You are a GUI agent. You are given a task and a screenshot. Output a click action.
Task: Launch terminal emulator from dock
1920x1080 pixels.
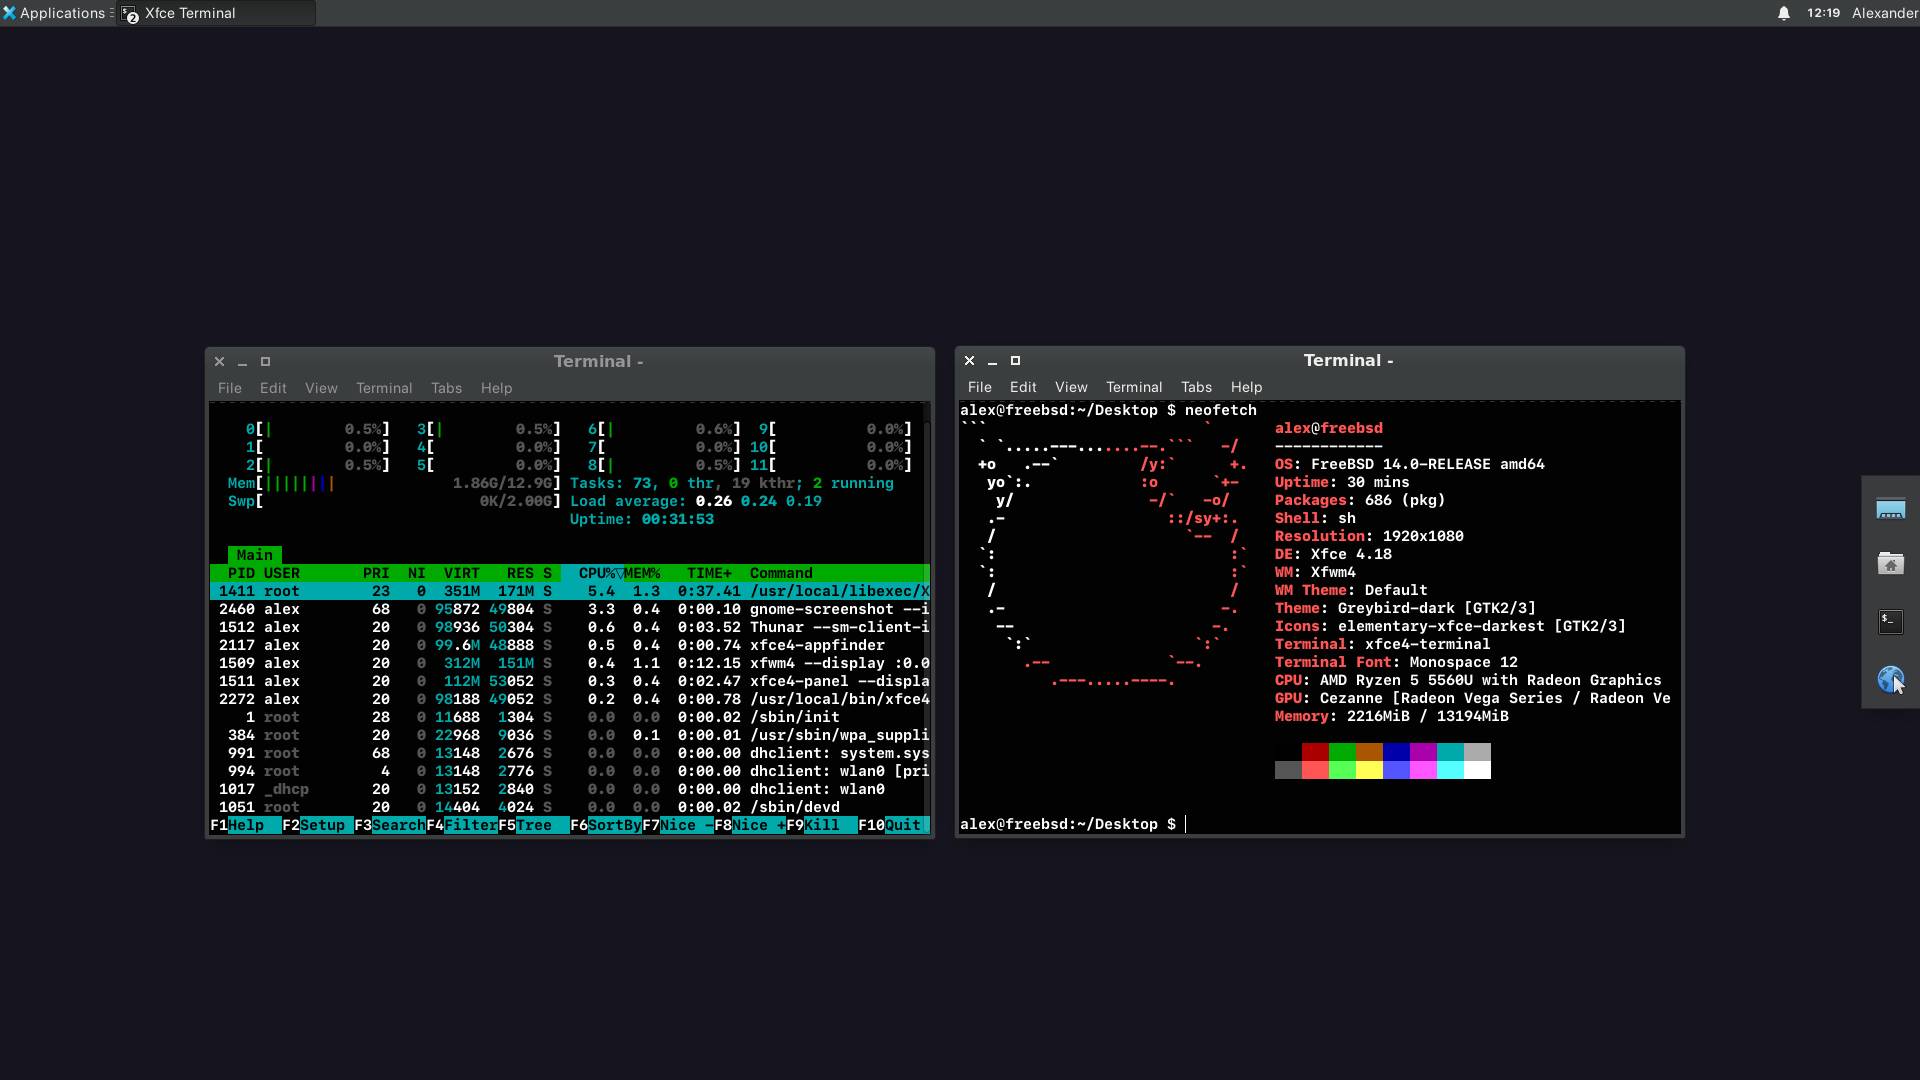pos(1890,621)
